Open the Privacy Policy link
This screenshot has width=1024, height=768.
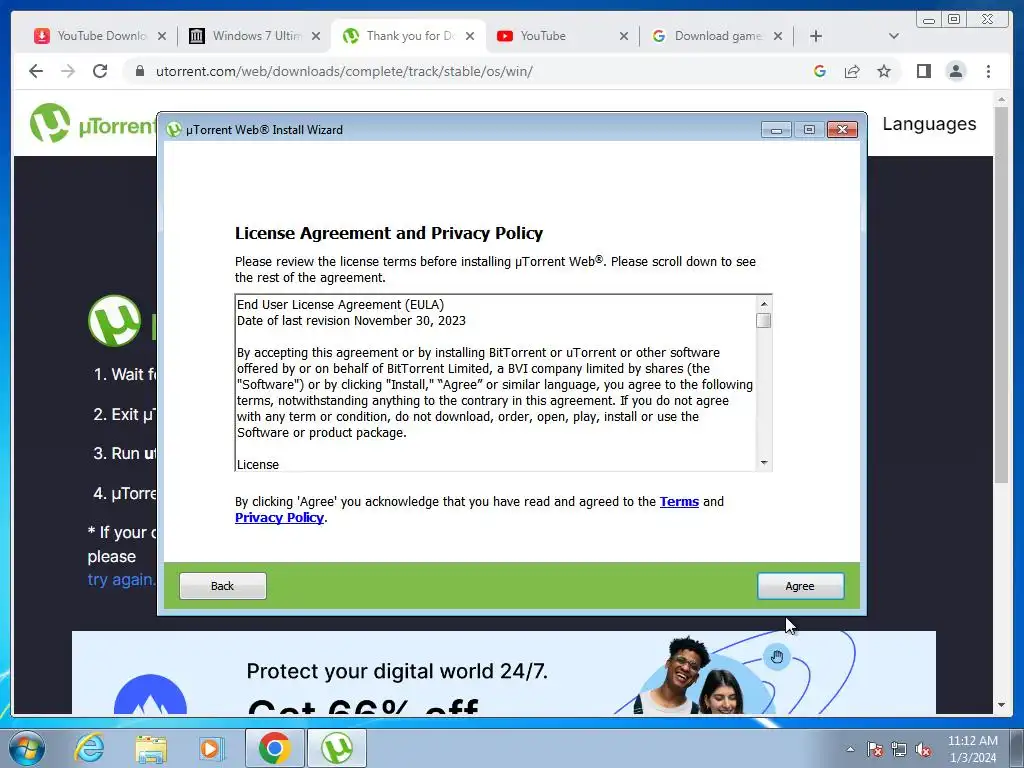280,518
